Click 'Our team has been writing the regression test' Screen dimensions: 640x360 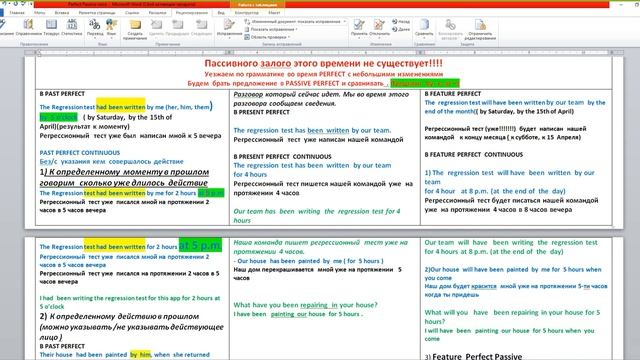[x=308, y=211]
